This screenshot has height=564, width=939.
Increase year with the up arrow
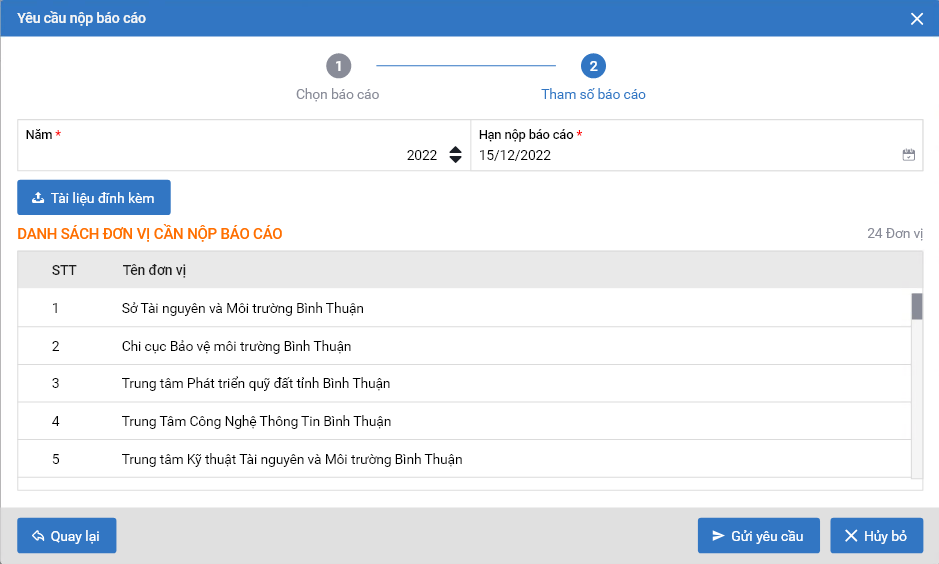tap(456, 150)
